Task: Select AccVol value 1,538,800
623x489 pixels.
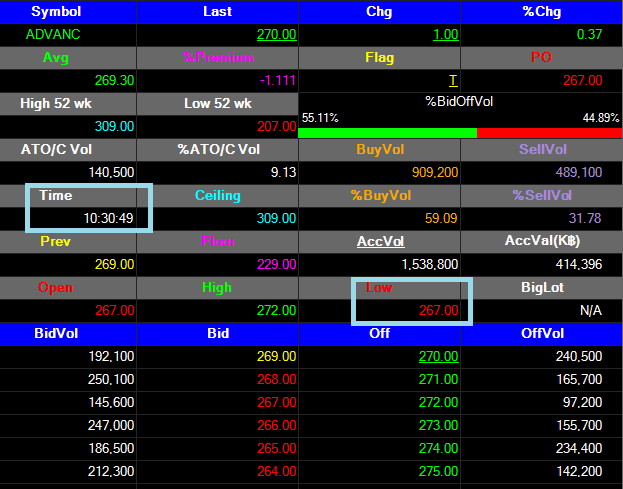Action: click(430, 265)
